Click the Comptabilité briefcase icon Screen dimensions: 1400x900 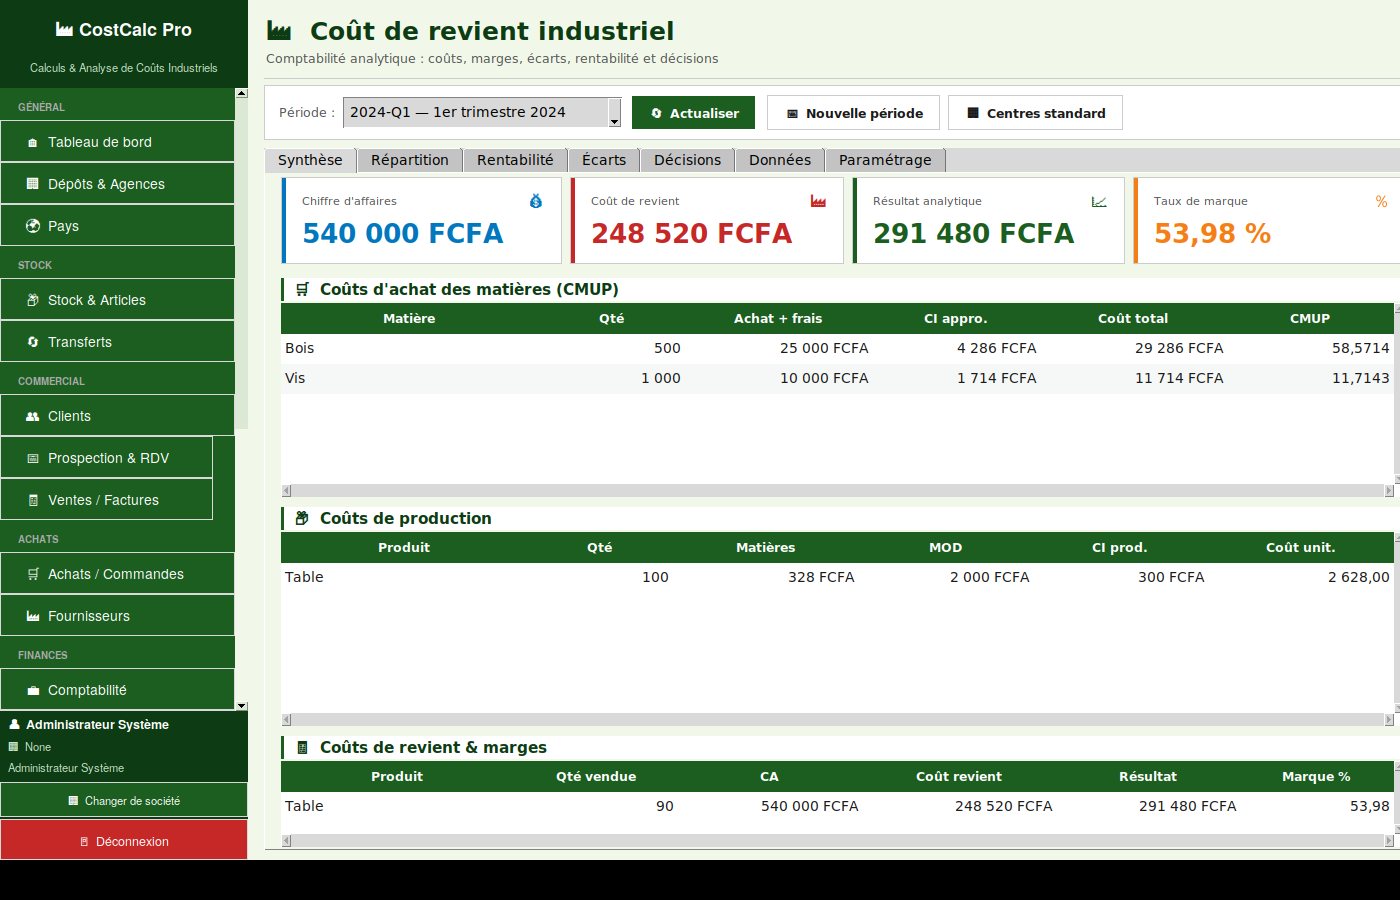[x=33, y=690]
